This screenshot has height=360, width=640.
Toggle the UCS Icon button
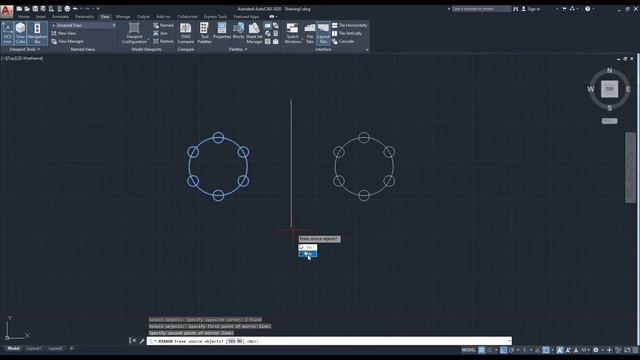[7, 33]
